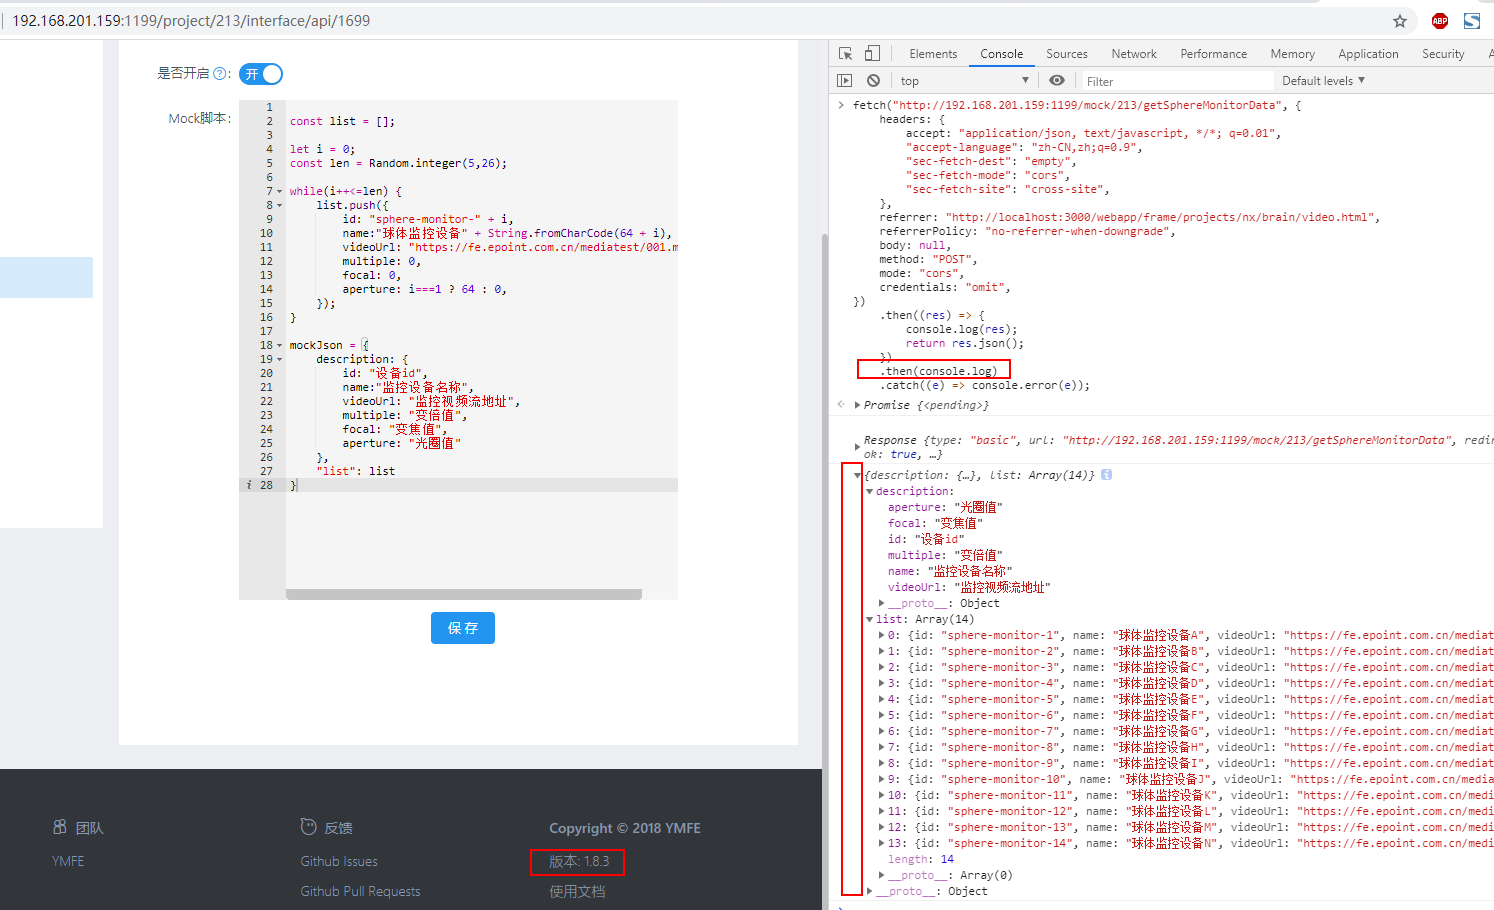Expand the Promise {<pending>} entry
Screen dimensions: 1494x910
coord(858,405)
